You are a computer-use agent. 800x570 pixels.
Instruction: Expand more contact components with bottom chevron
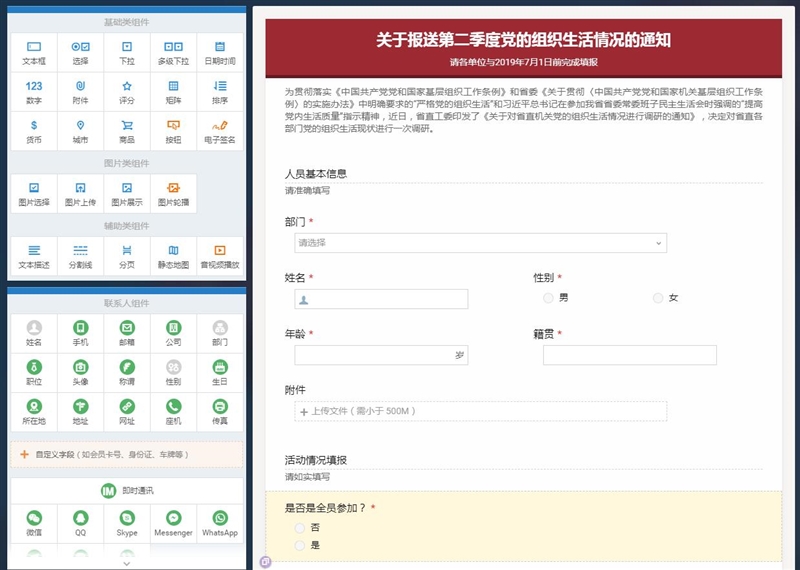[x=126, y=563]
